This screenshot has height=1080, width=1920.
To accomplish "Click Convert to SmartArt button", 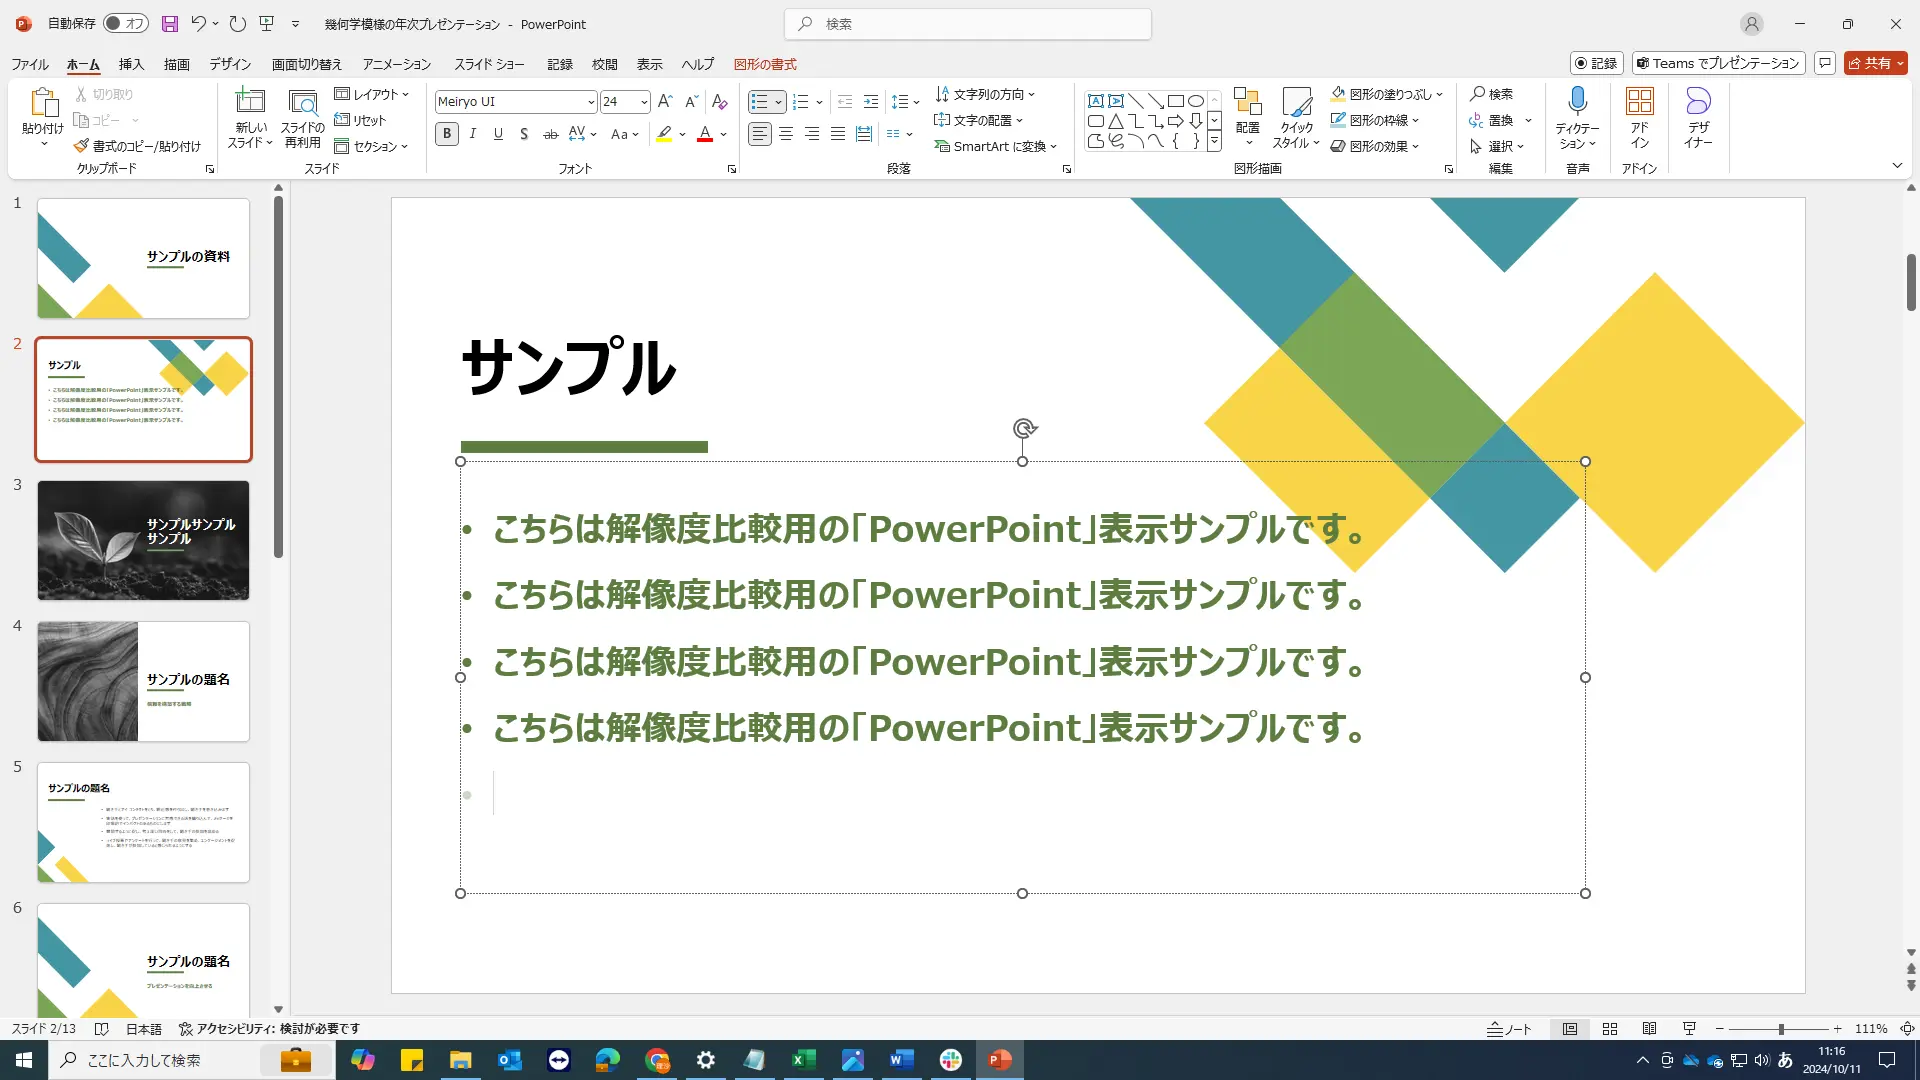I will pos(995,146).
